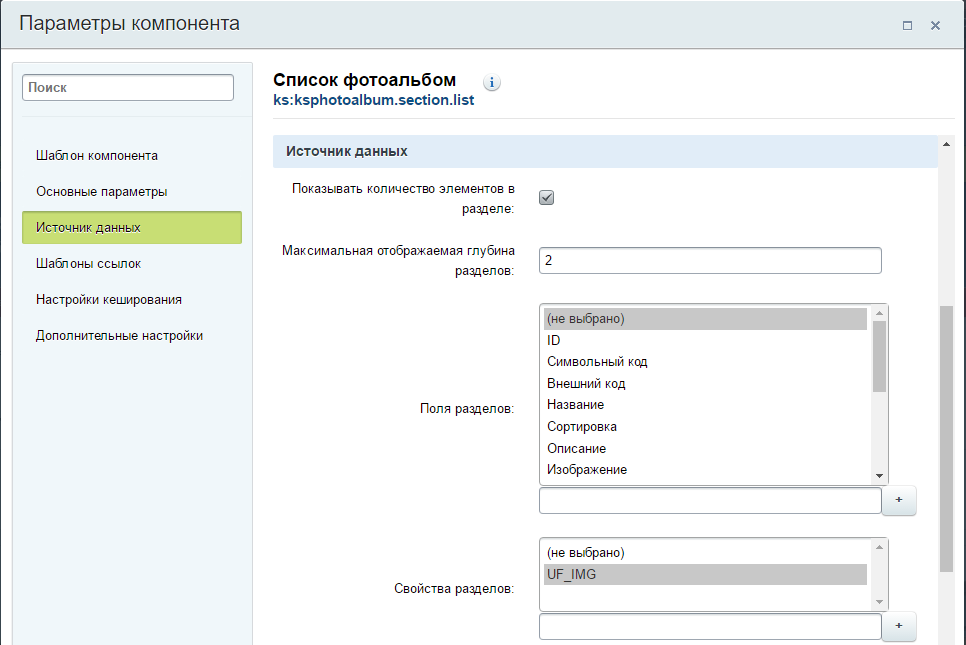Select Сортировка field option
This screenshot has width=966, height=645.
point(705,426)
